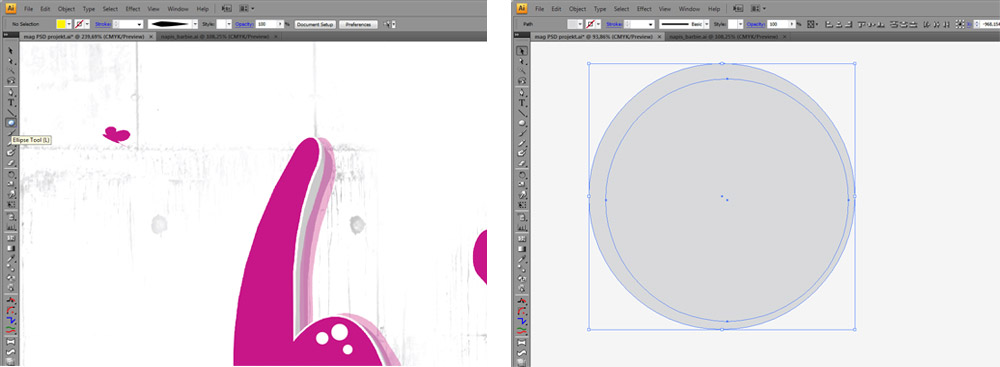
Task: Click the Stroke link in left window
Action: pyautogui.click(x=103, y=24)
